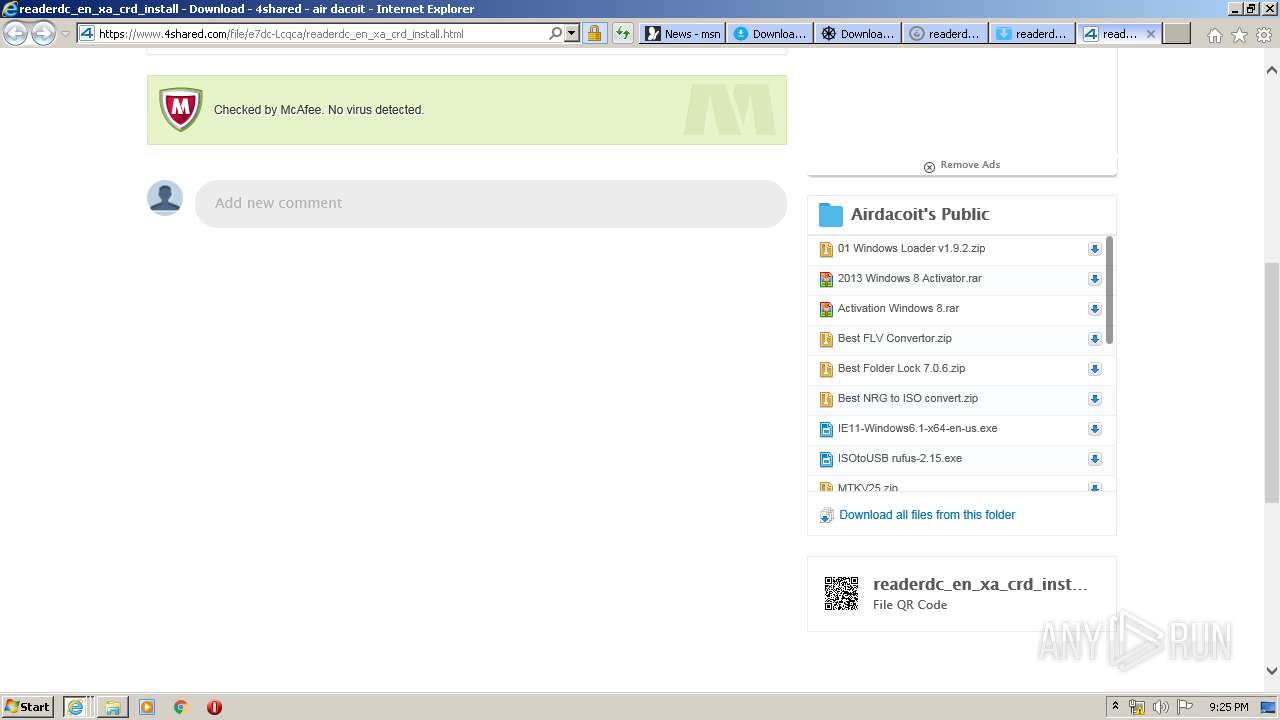1280x720 pixels.
Task: Open the Airdacoit's Public folder title
Action: tap(920, 214)
